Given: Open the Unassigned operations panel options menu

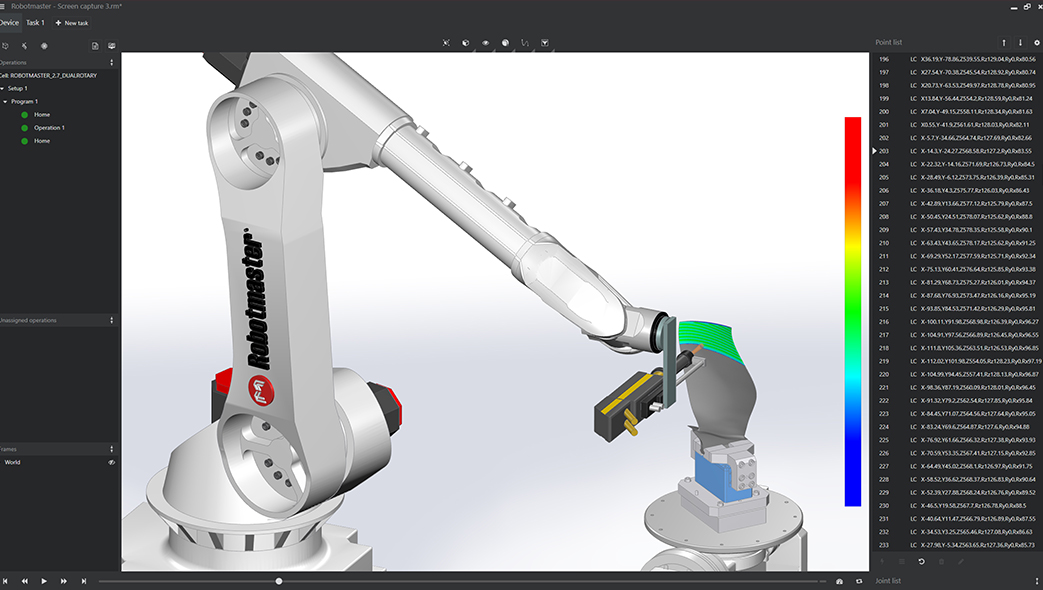Looking at the screenshot, I should tap(111, 321).
